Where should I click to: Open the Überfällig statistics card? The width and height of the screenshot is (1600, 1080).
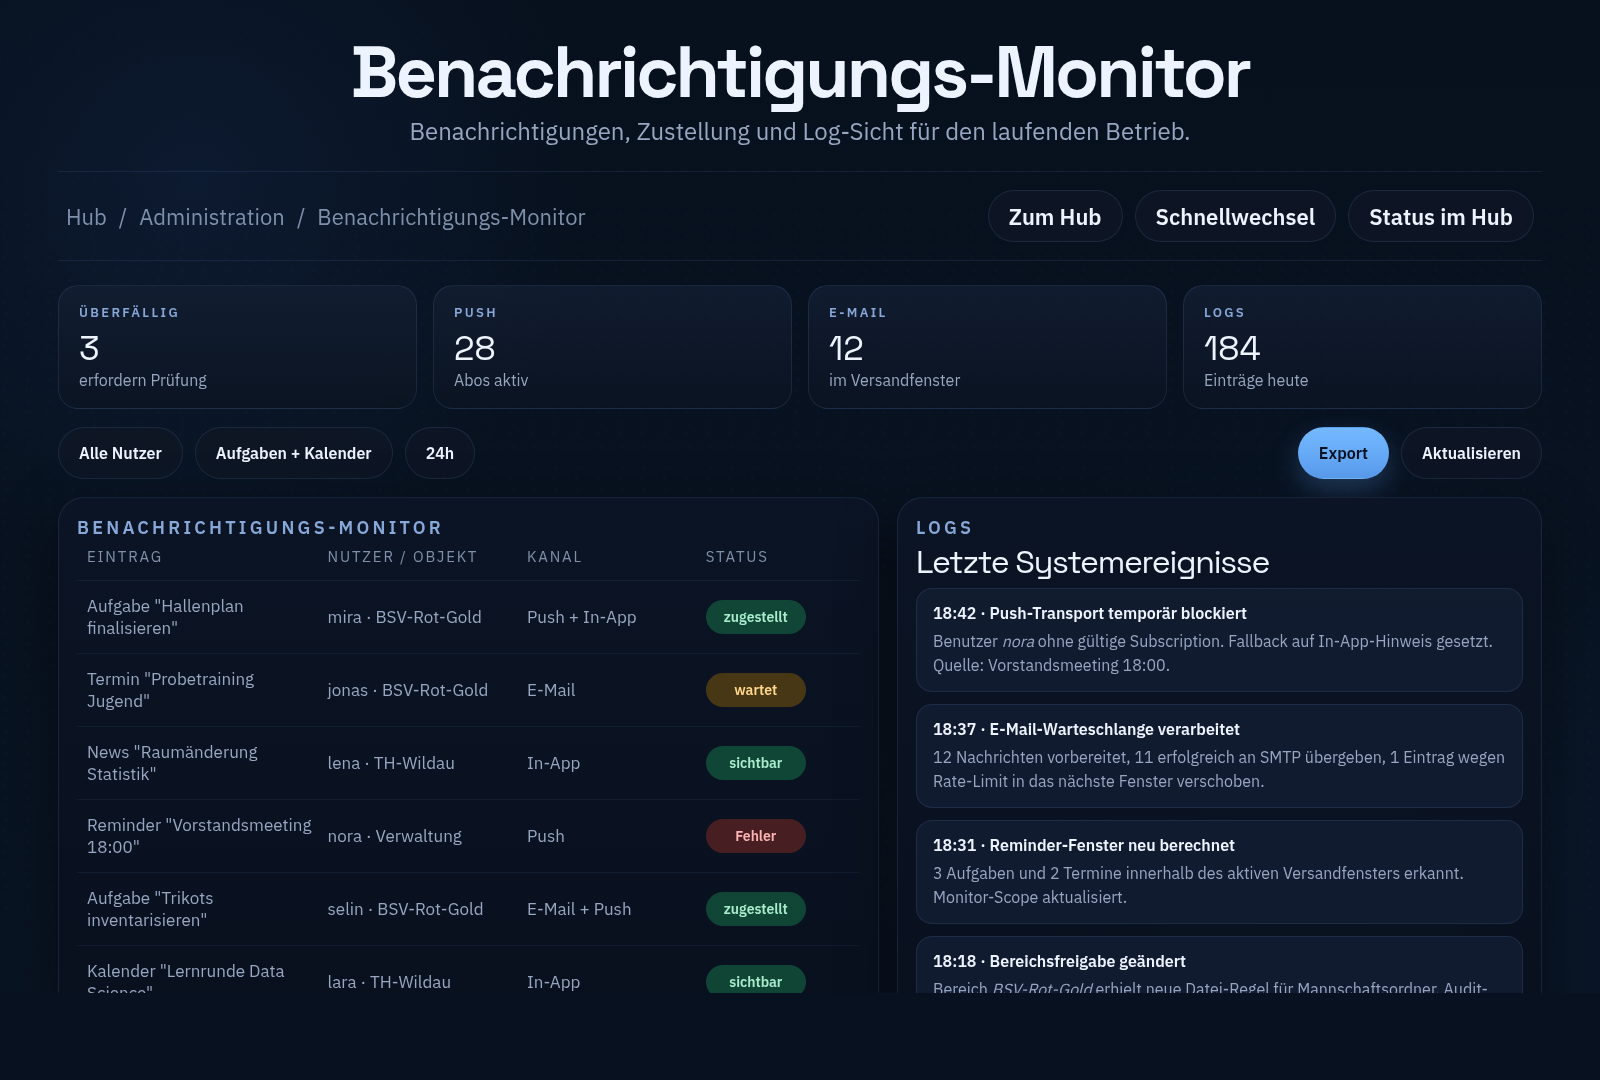coord(237,347)
